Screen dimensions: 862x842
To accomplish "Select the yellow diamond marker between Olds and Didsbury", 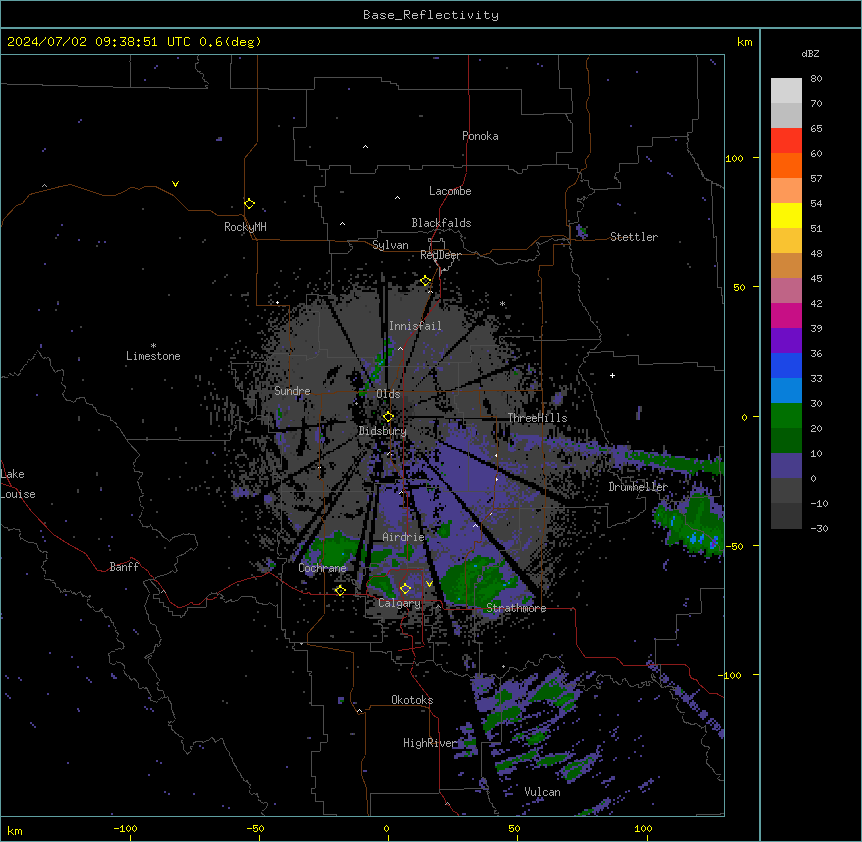I will [388, 416].
